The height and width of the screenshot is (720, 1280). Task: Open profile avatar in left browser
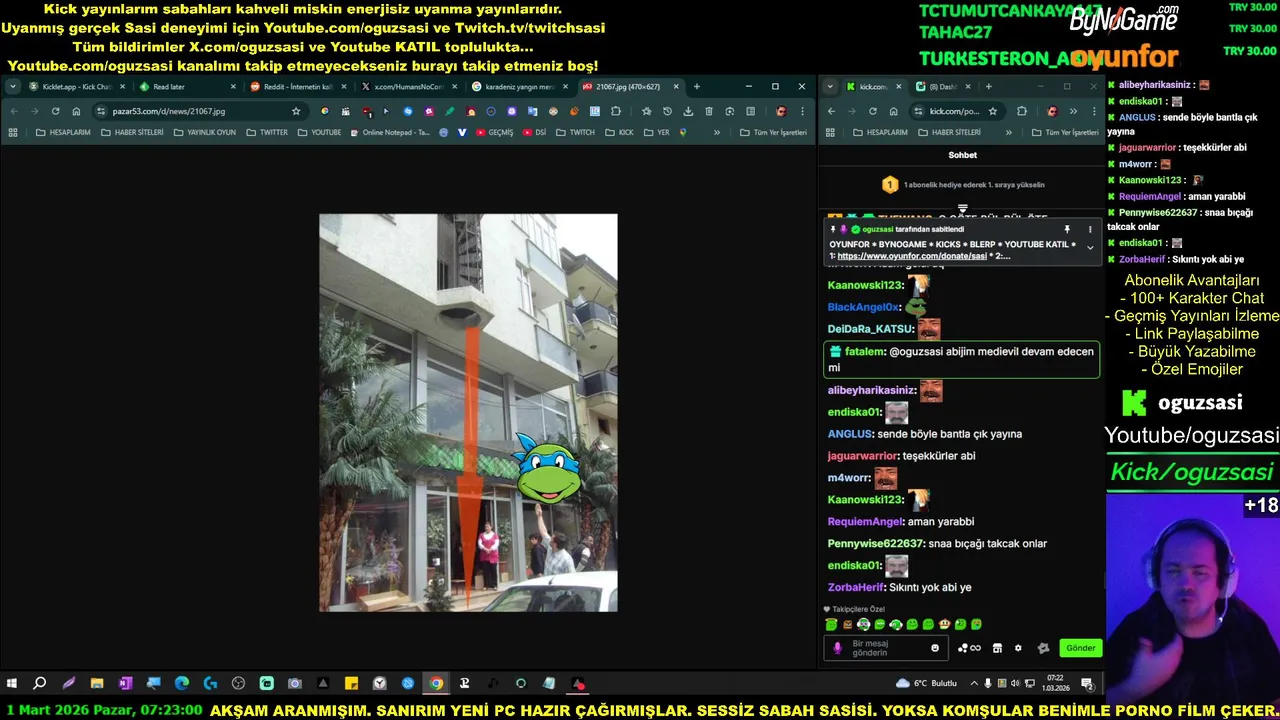pyautogui.click(x=781, y=111)
